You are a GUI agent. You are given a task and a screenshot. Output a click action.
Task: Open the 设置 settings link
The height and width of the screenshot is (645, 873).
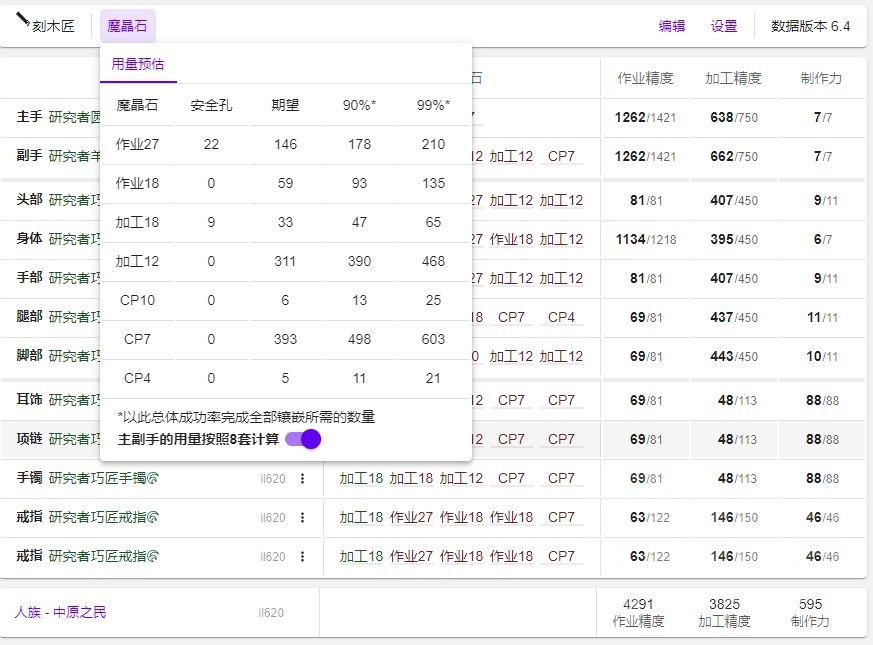[724, 27]
